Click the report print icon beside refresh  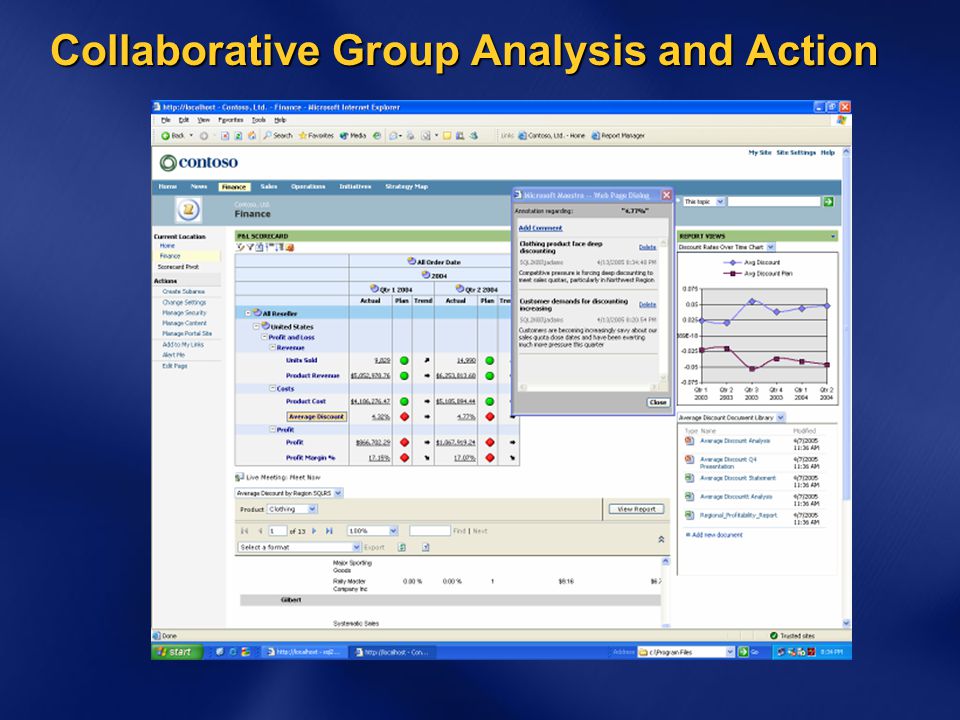tap(426, 547)
